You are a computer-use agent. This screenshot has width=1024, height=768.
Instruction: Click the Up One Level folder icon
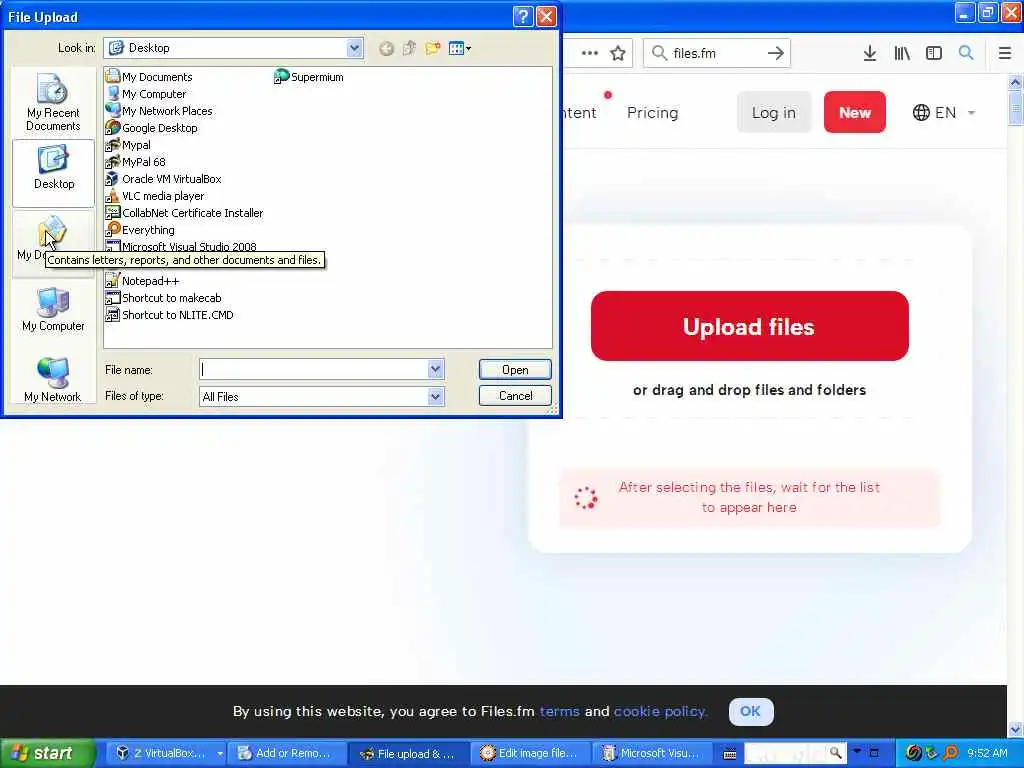[409, 48]
